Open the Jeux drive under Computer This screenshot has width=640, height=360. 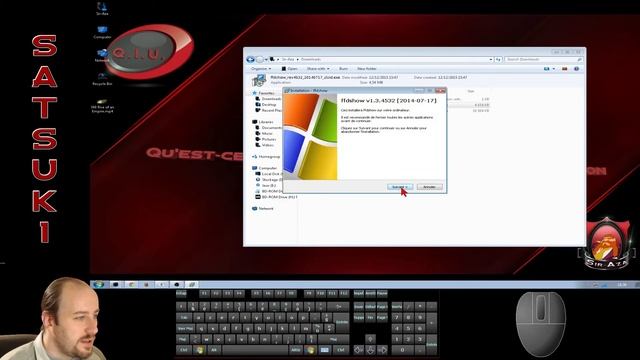coord(266,185)
